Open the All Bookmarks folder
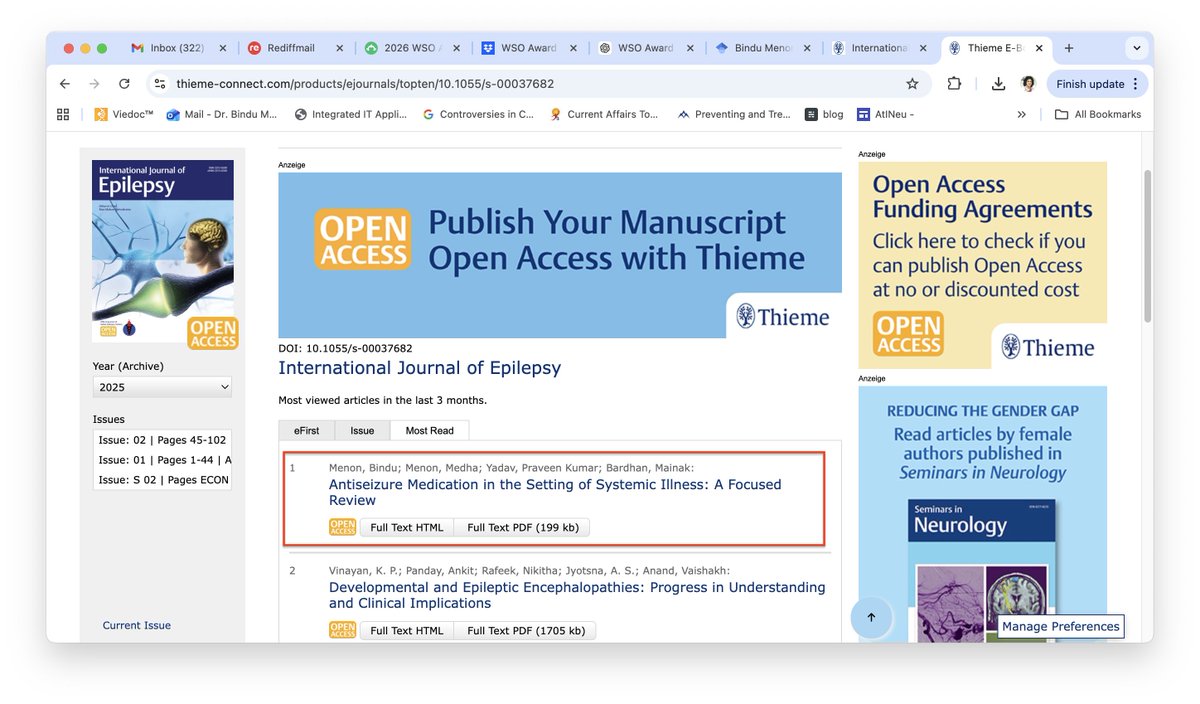This screenshot has width=1200, height=704. tap(1098, 114)
